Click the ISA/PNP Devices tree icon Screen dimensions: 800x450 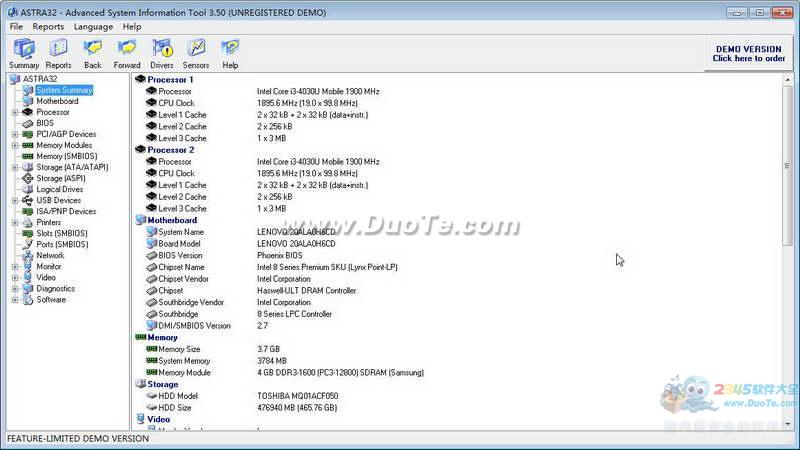click(28, 211)
